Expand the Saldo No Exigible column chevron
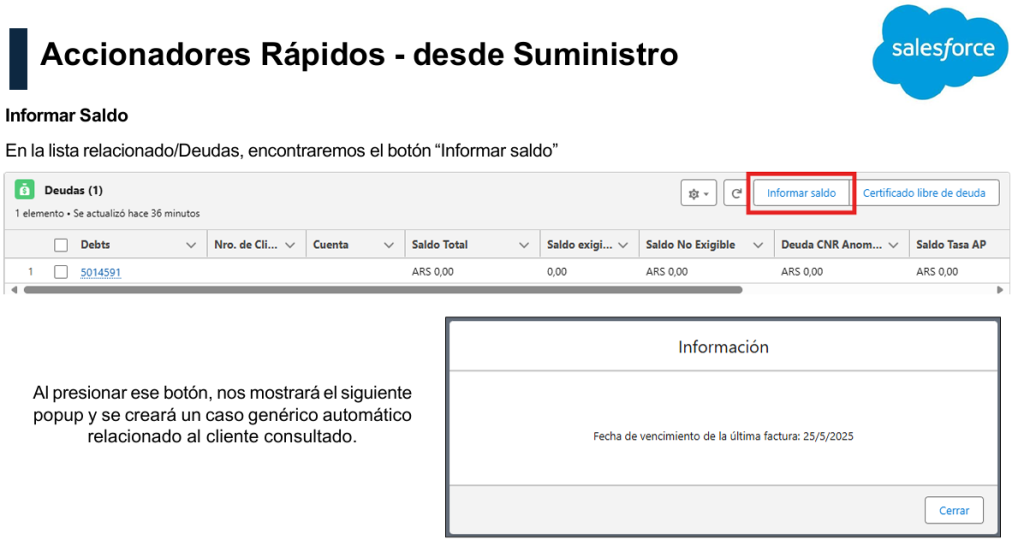 coord(758,245)
